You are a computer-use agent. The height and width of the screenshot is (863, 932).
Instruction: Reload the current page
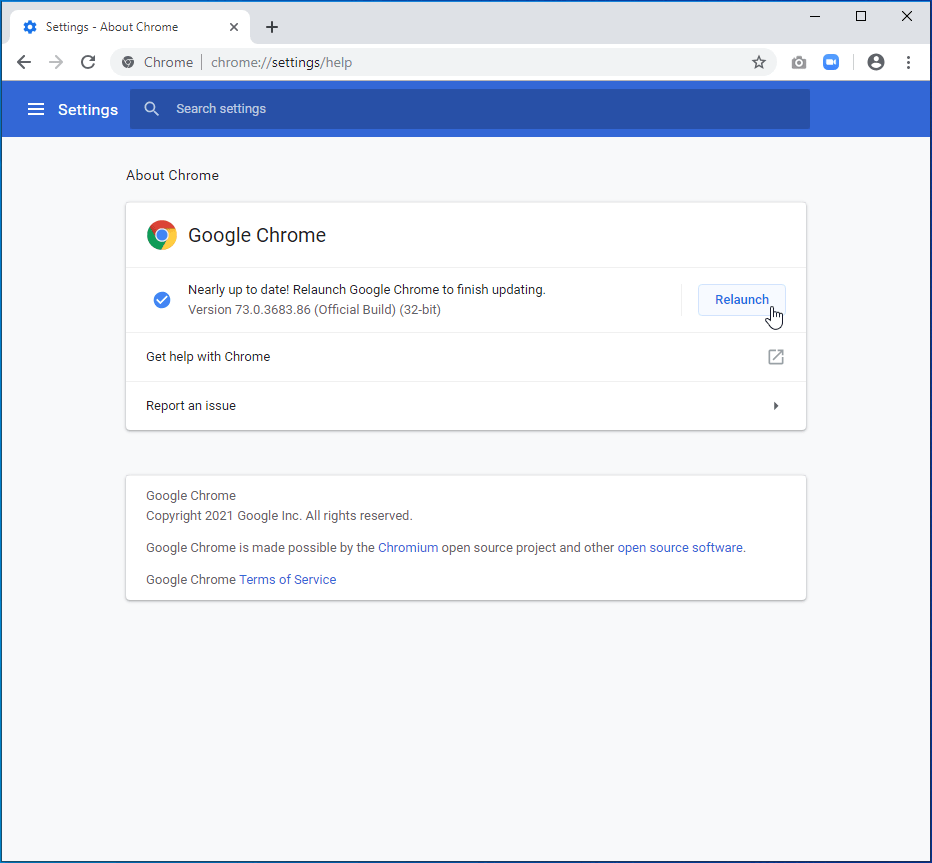(88, 62)
